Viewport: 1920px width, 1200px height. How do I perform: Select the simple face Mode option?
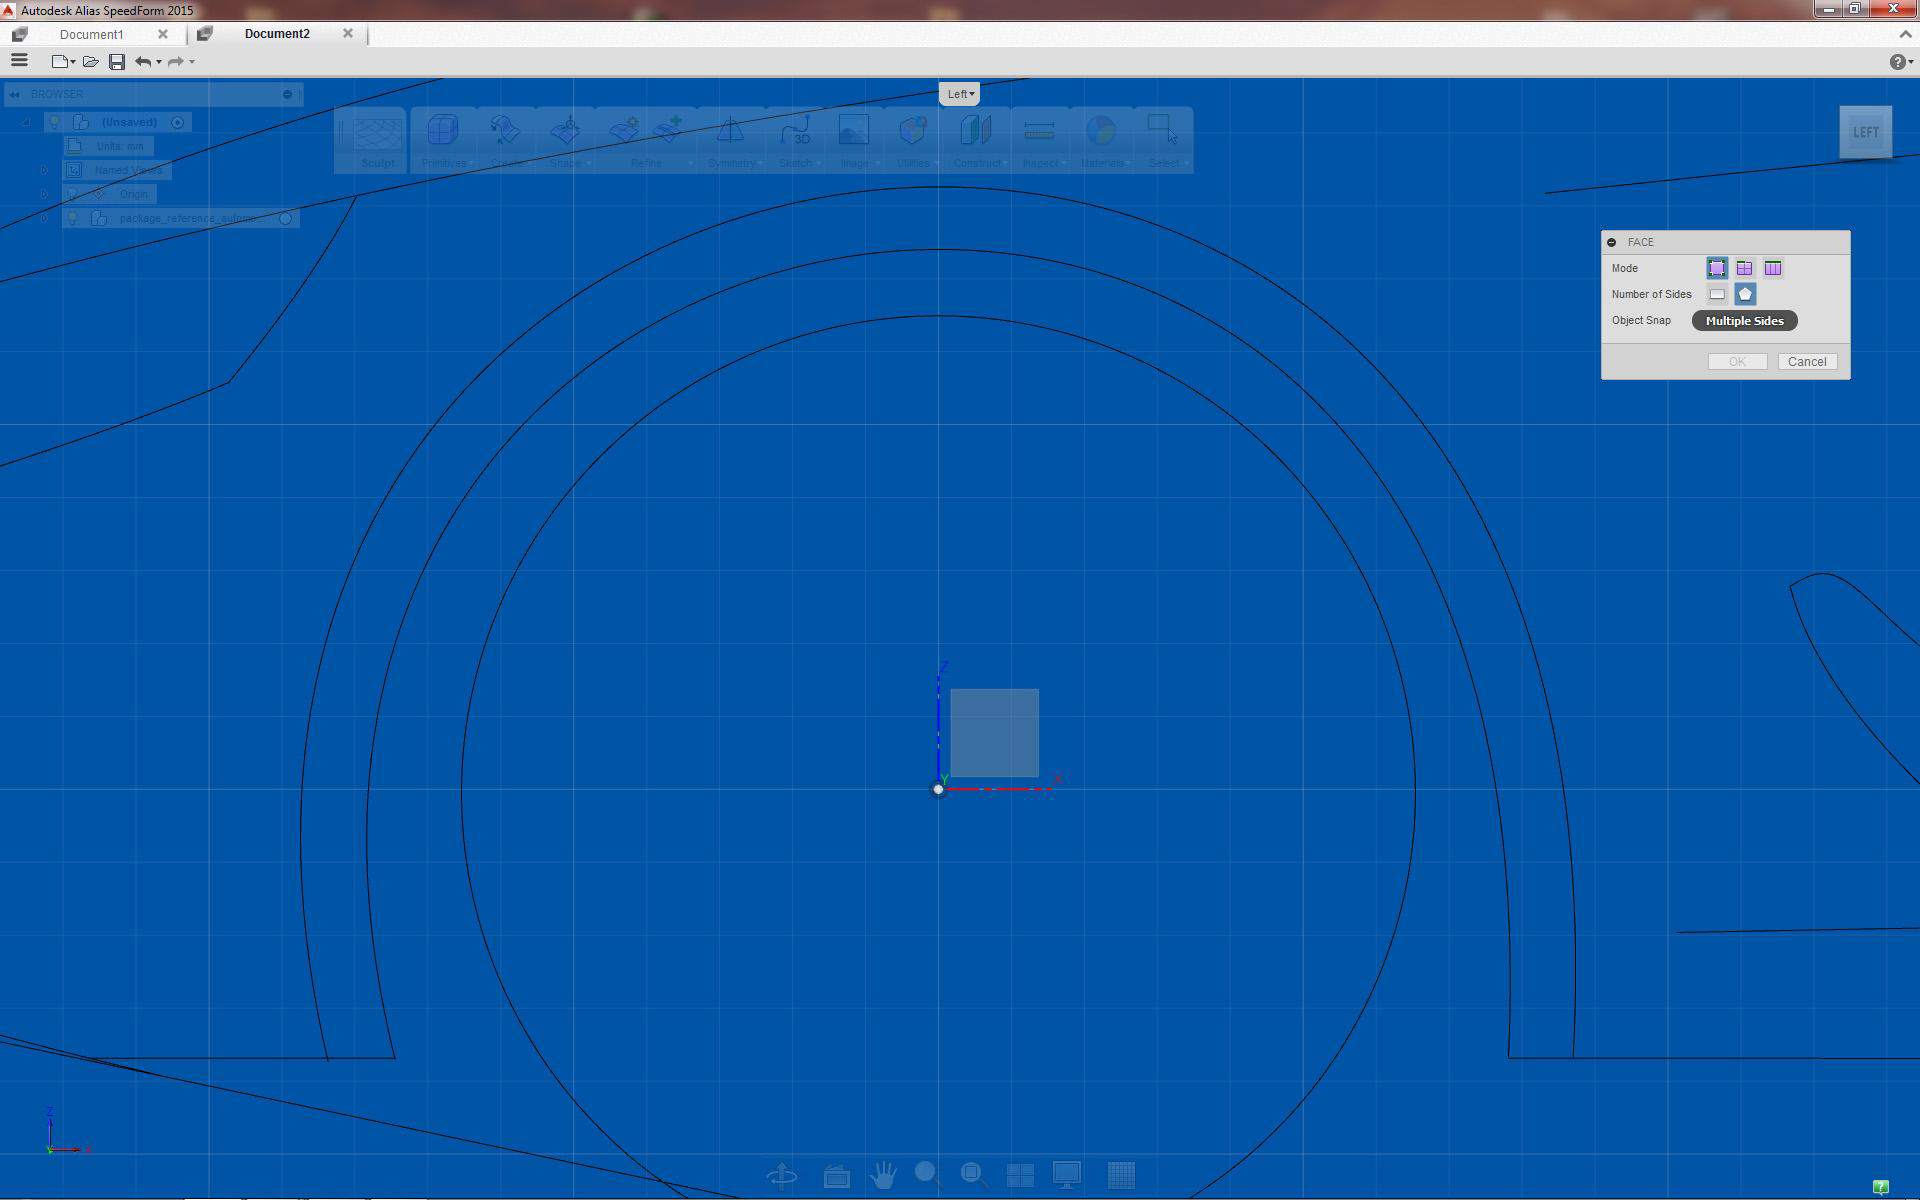1717,268
